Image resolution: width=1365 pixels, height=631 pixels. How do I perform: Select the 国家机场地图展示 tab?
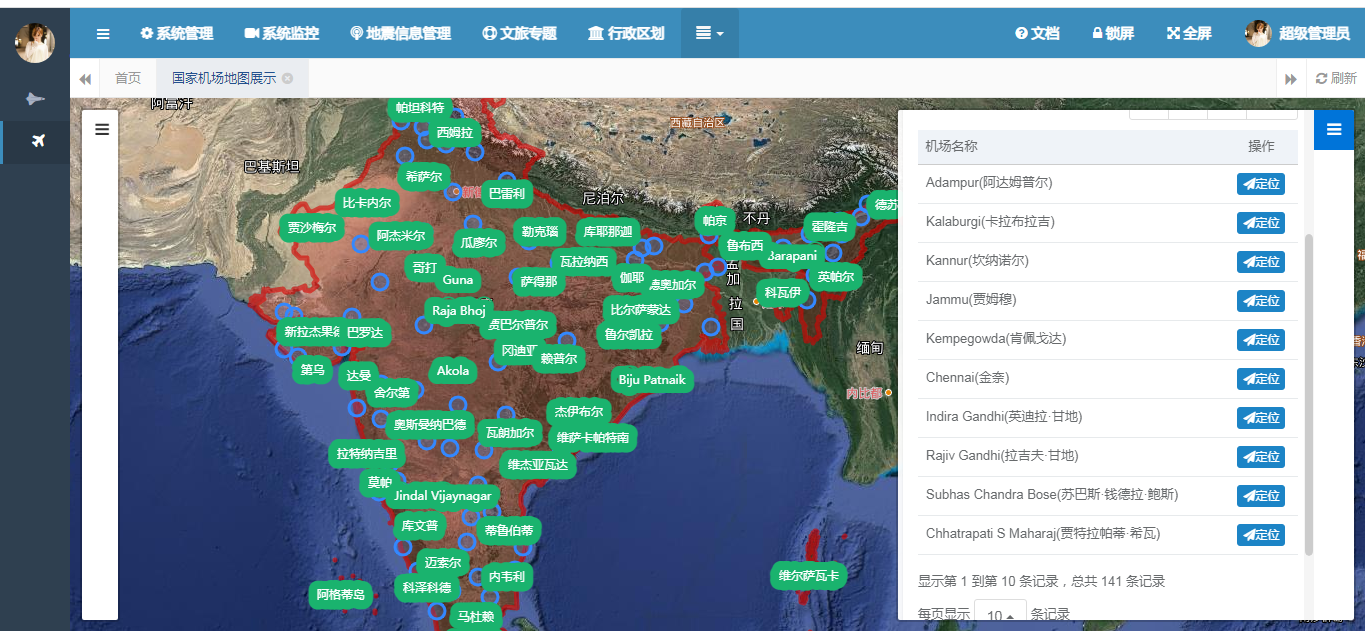point(224,78)
